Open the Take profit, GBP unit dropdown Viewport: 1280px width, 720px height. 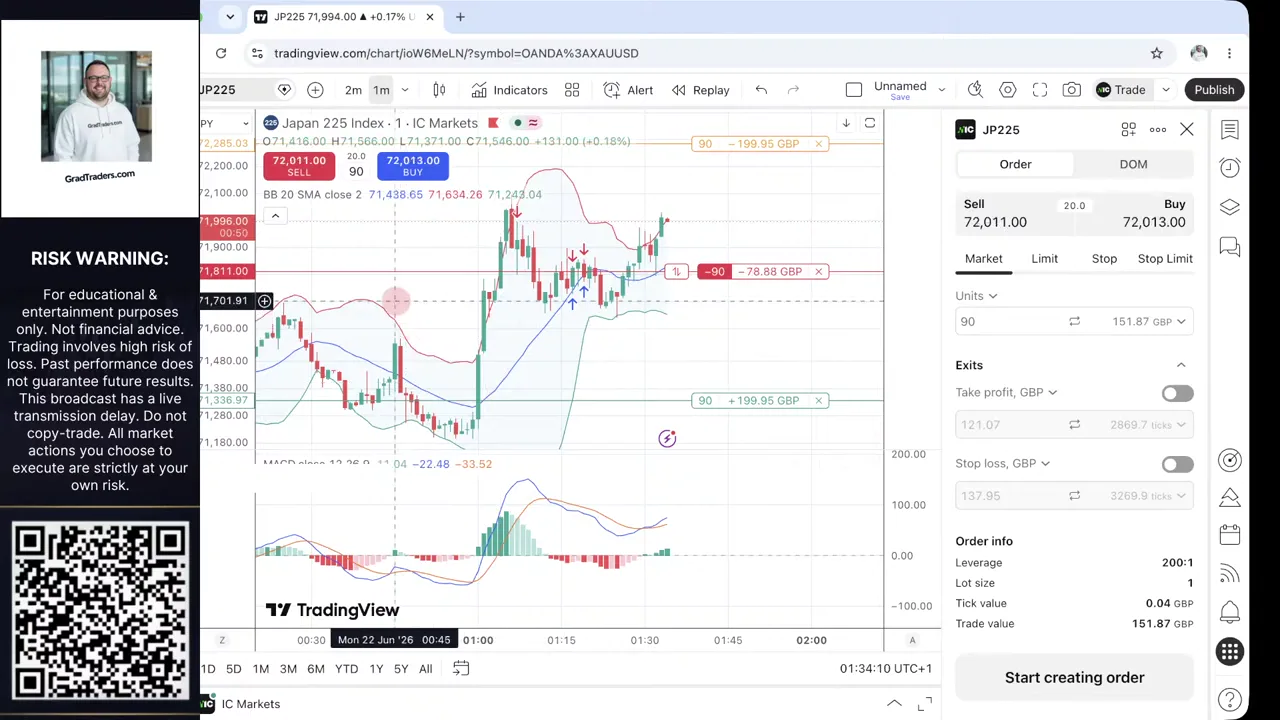tap(1006, 393)
